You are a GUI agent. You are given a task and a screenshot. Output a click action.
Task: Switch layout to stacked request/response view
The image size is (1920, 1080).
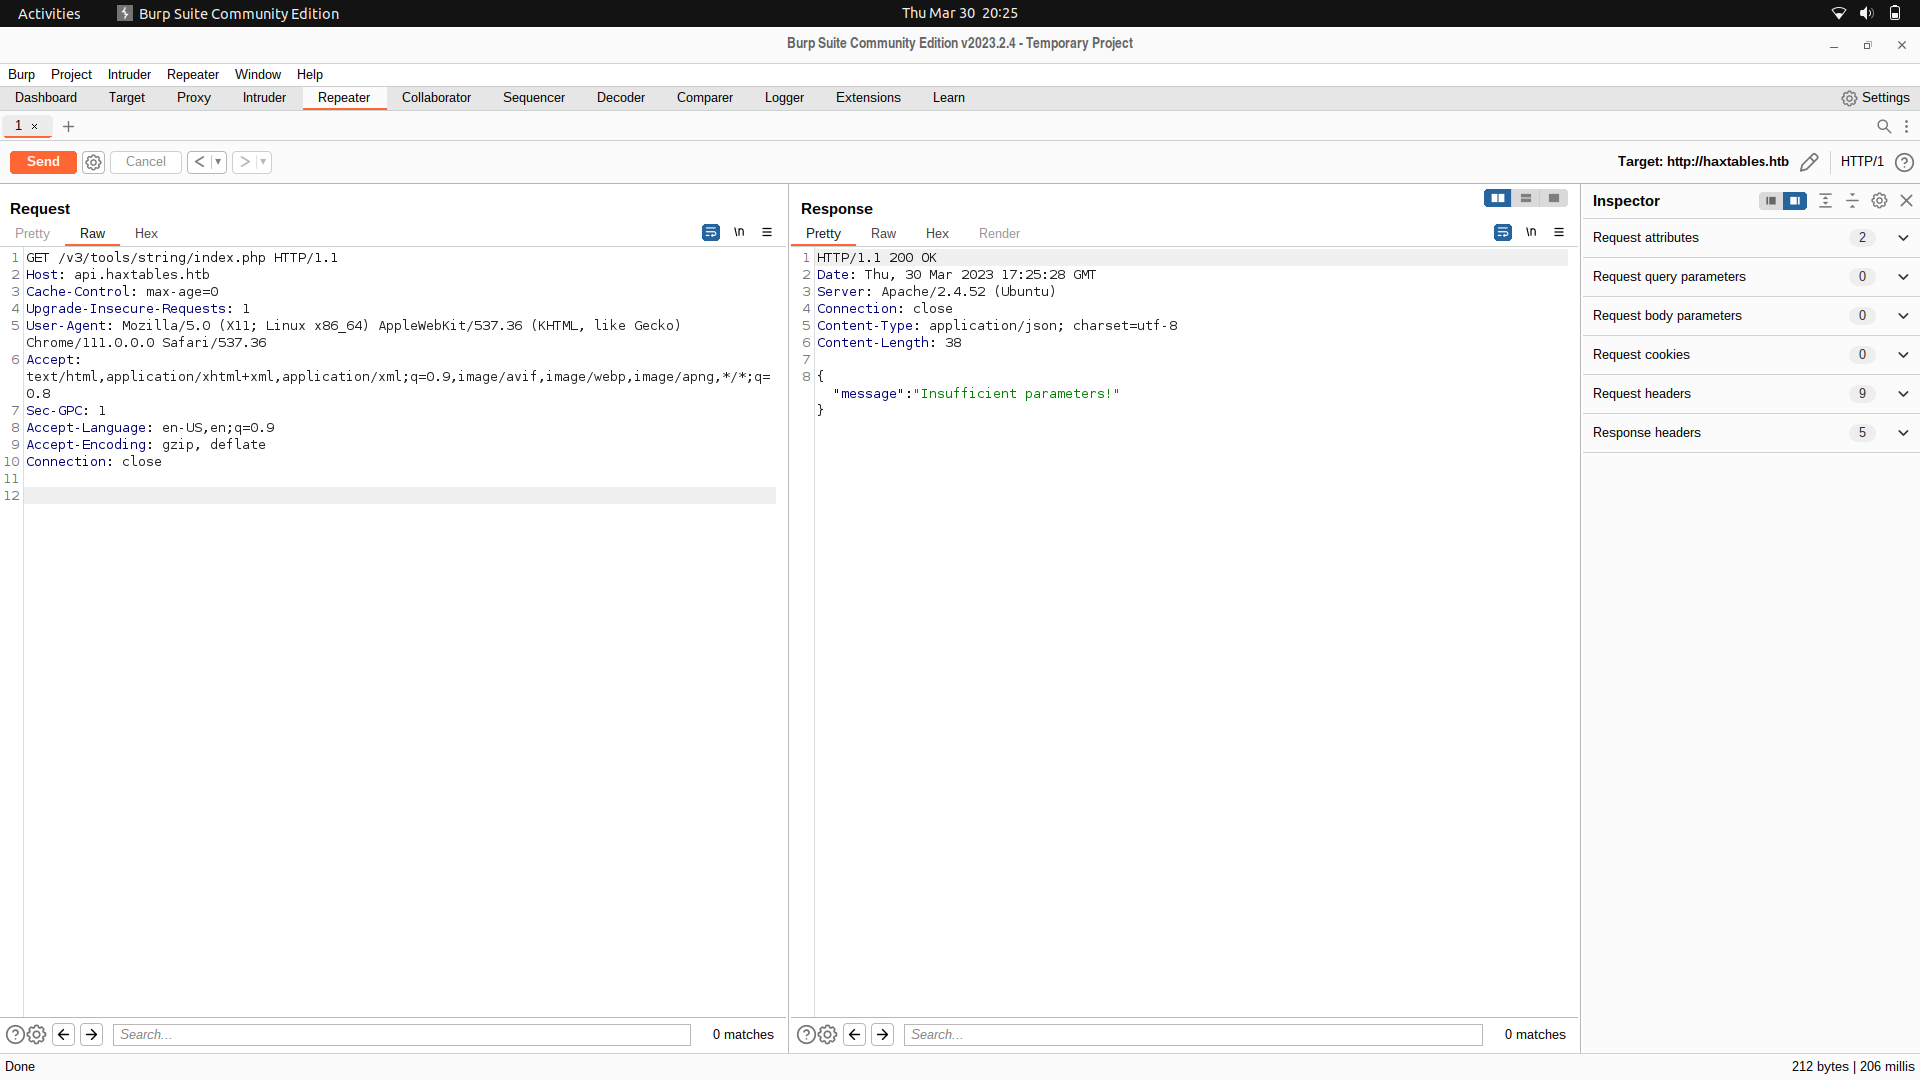1525,198
